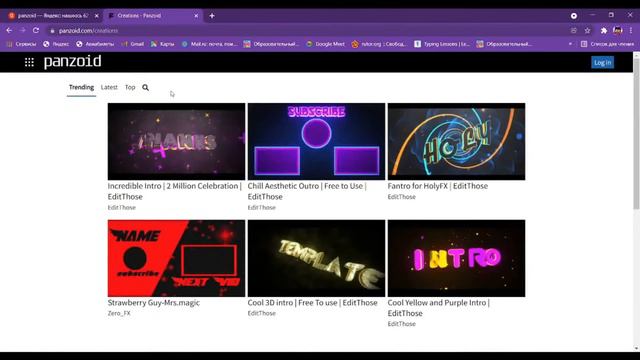Screen dimensions: 640x360
Task: Click the Cool Yellow and Purple Intro title
Action: (439, 308)
